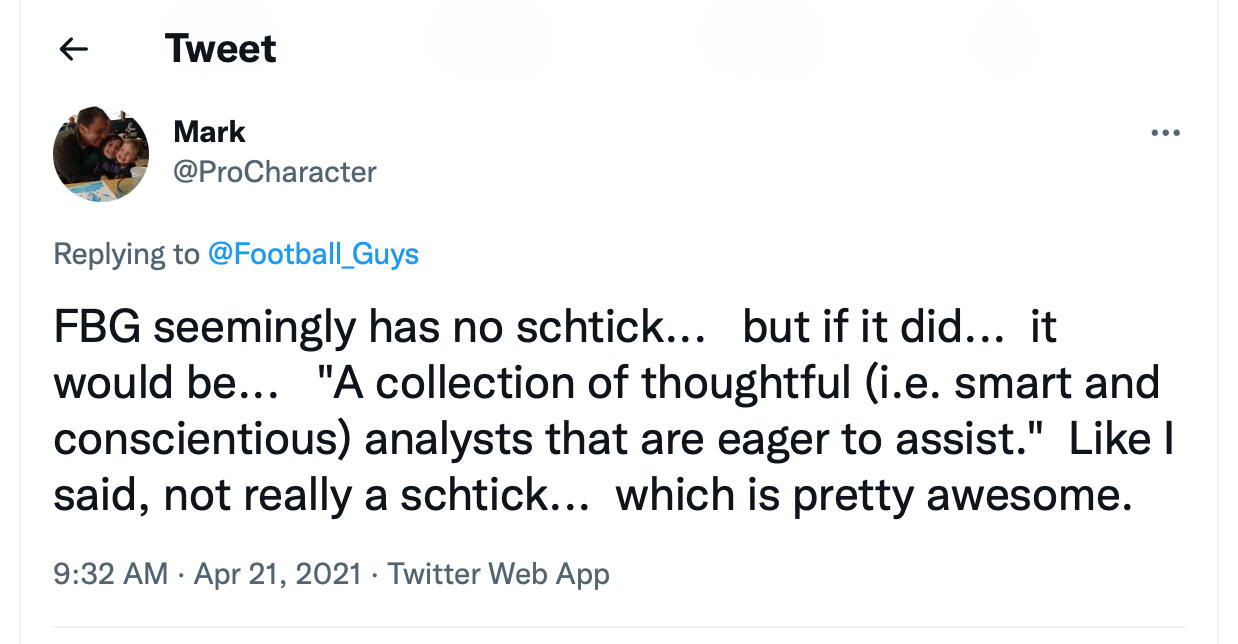Click the Twitter Web App source link

tap(498, 574)
